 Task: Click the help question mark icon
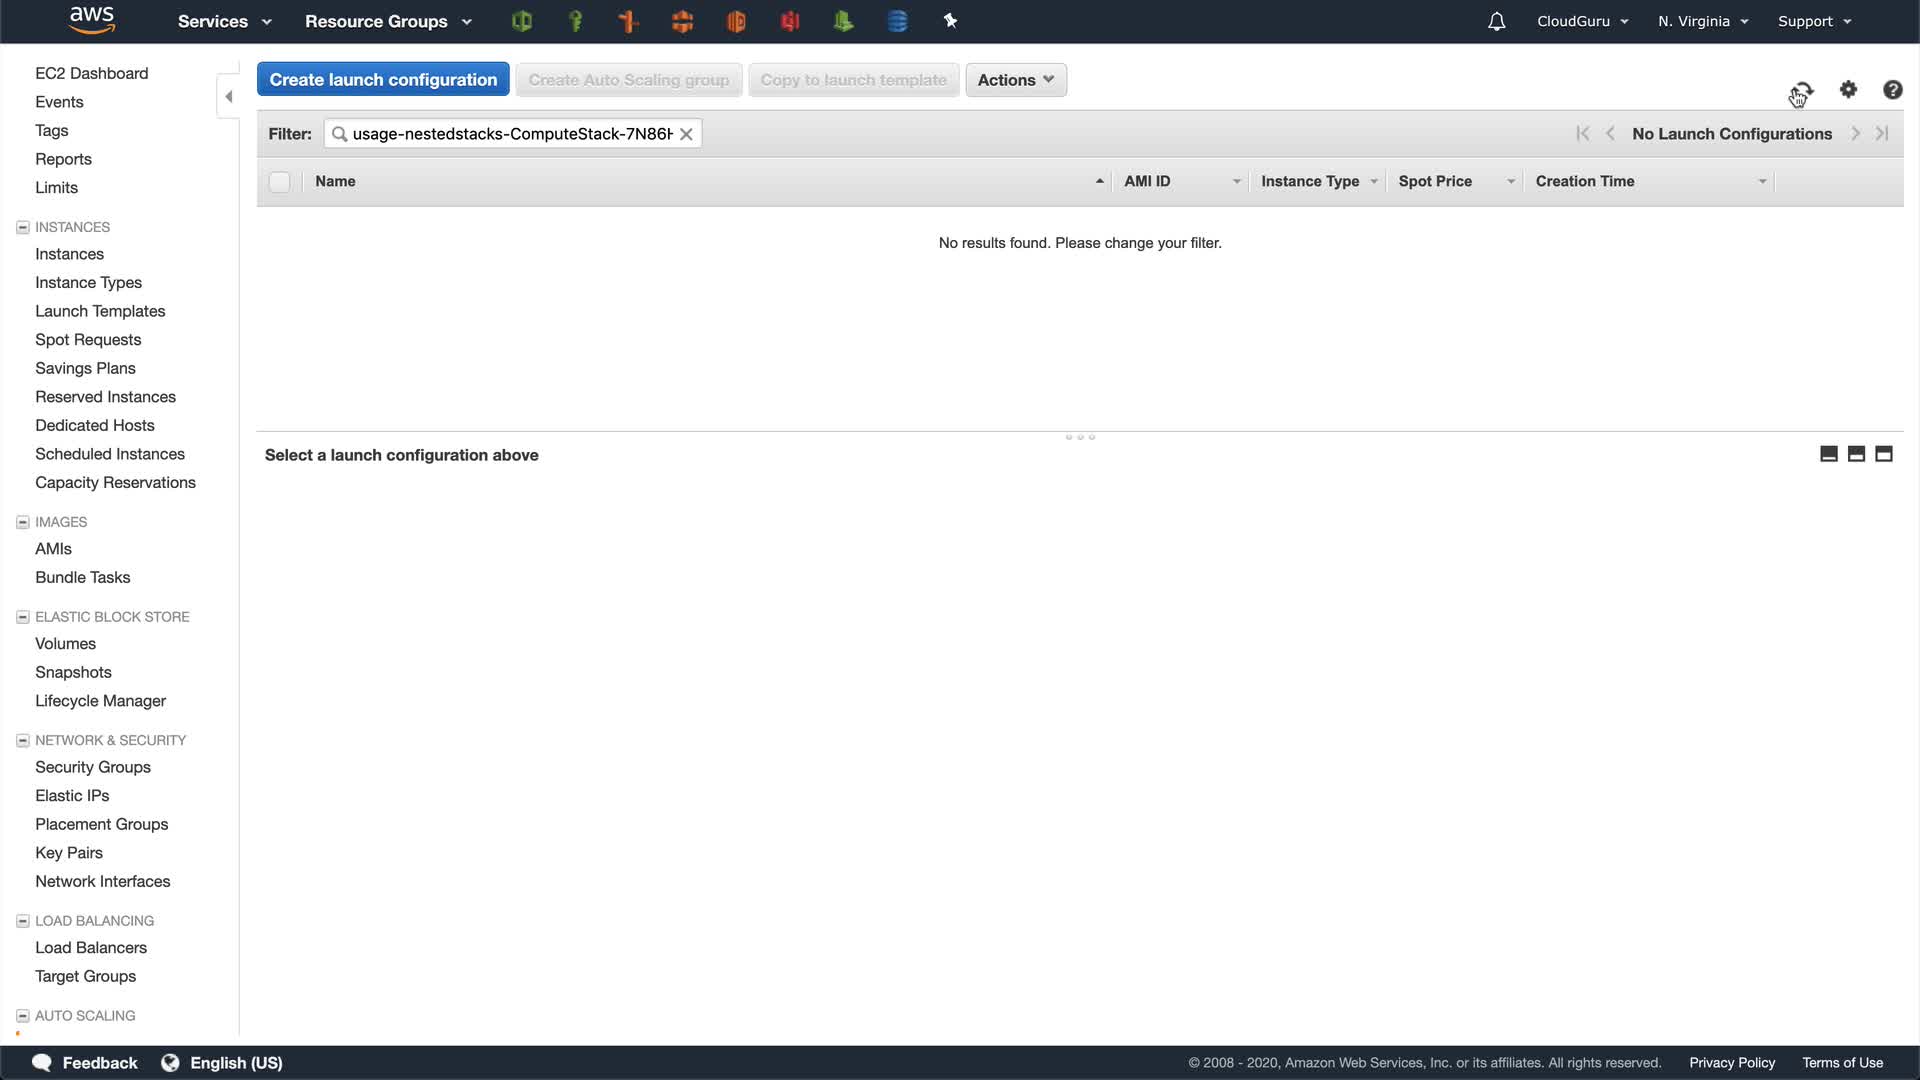[x=1892, y=90]
